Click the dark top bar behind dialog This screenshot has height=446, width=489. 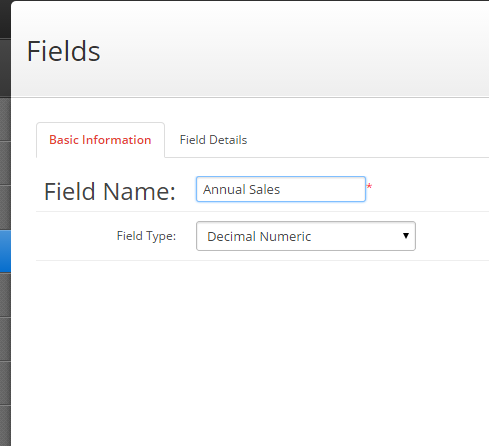click(5, 18)
